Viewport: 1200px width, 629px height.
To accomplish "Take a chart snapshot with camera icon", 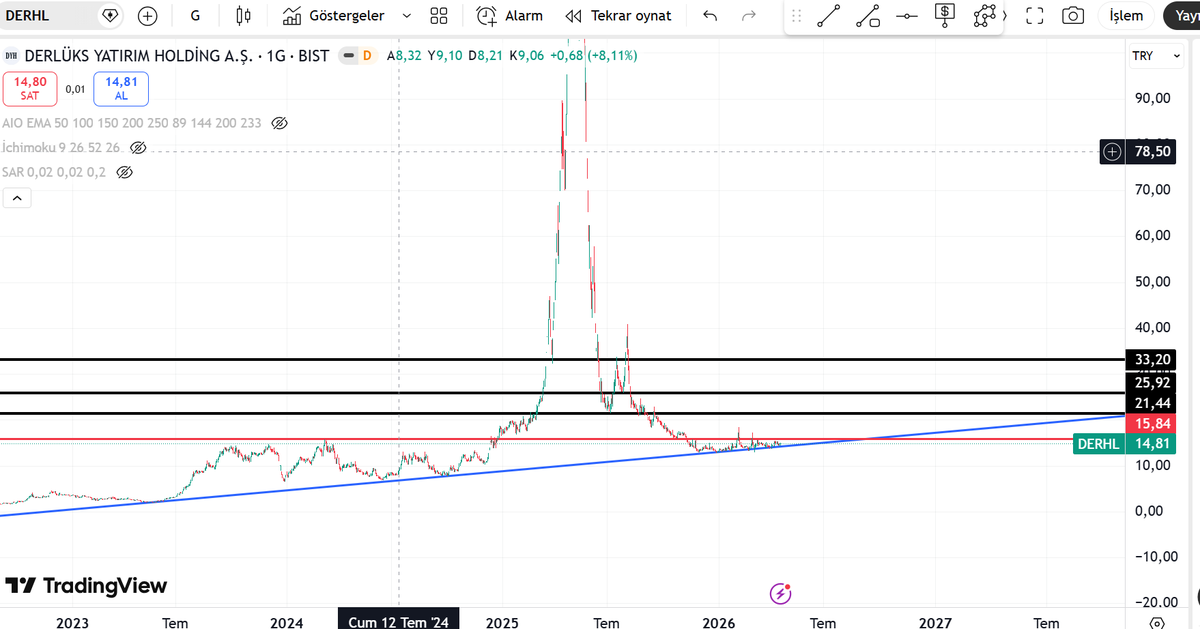I will point(1073,15).
